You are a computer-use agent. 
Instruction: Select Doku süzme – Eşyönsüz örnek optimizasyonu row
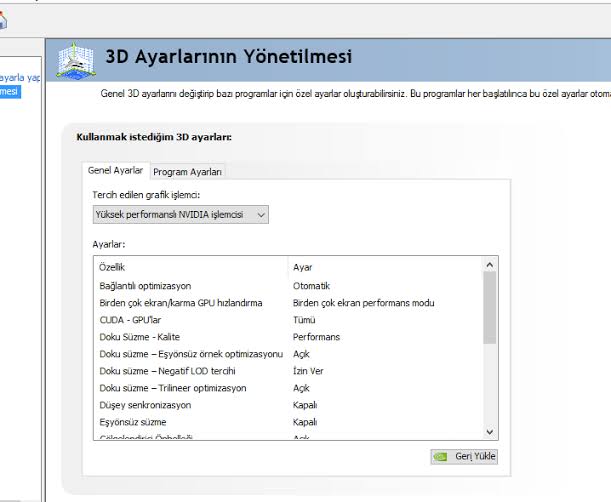point(290,354)
